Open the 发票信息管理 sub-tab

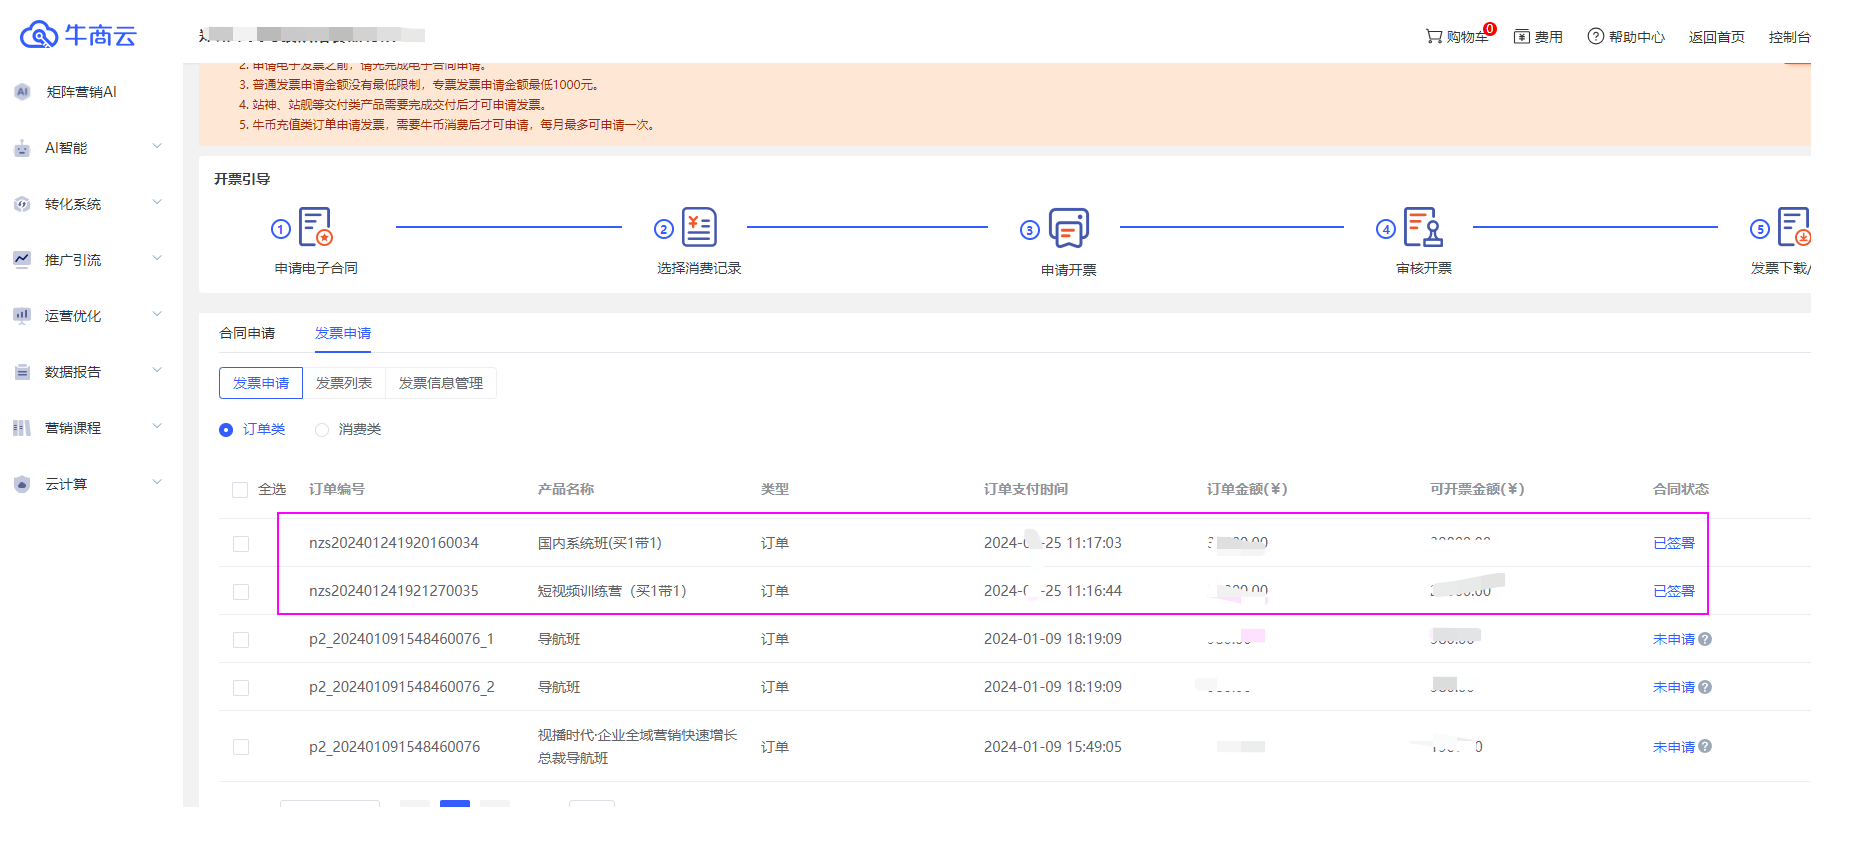pyautogui.click(x=441, y=383)
